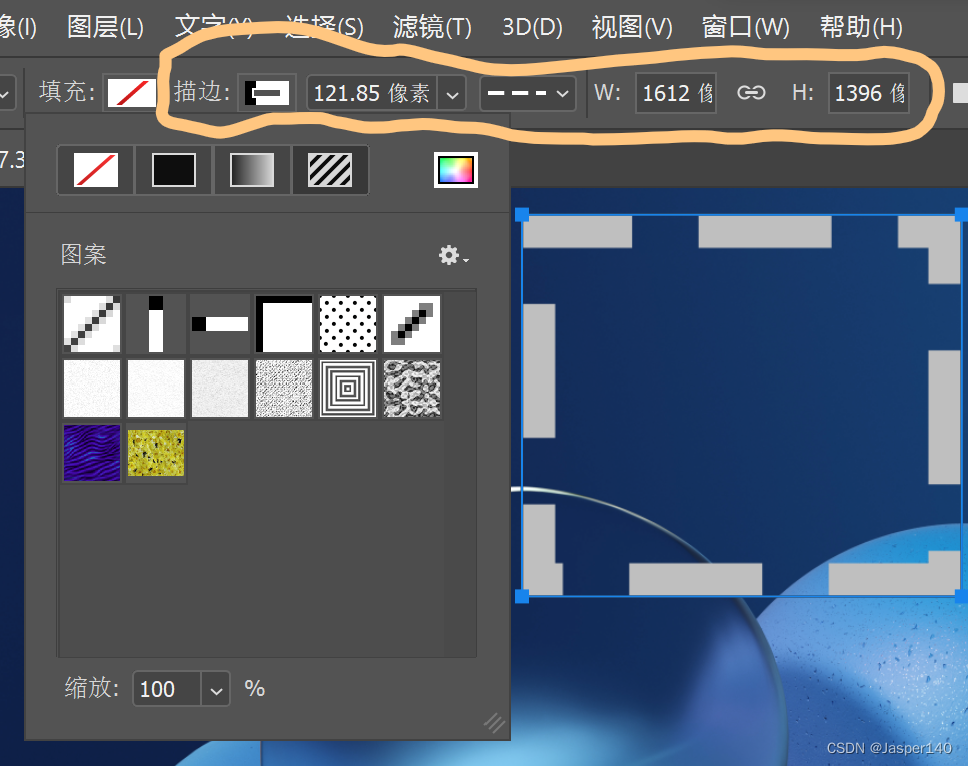This screenshot has width=968, height=766.
Task: Select the vertical black-topped bar pattern
Action: click(x=156, y=323)
